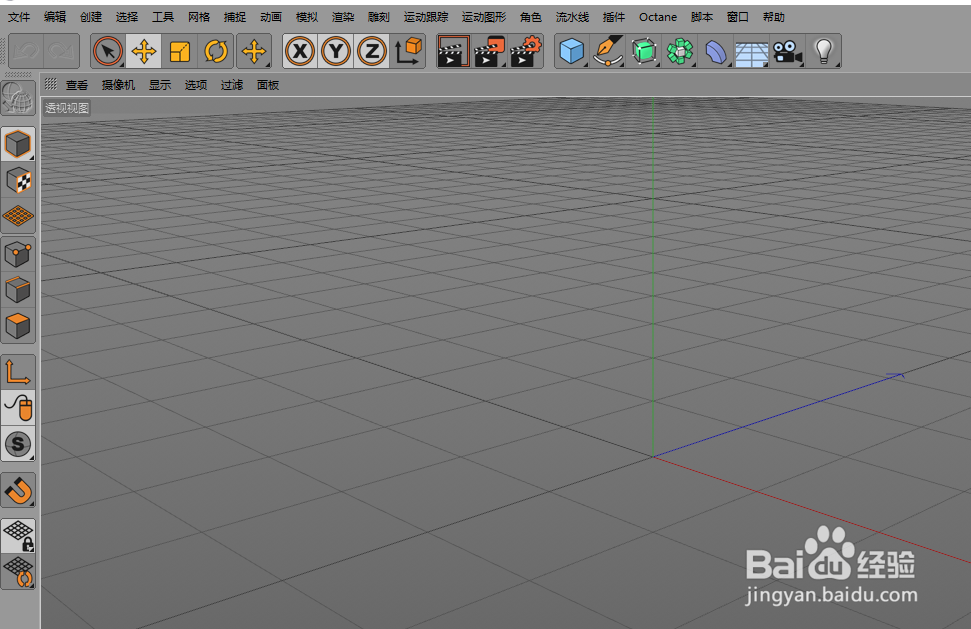Open the bend deformer icon
This screenshot has height=629, width=971.
point(716,51)
